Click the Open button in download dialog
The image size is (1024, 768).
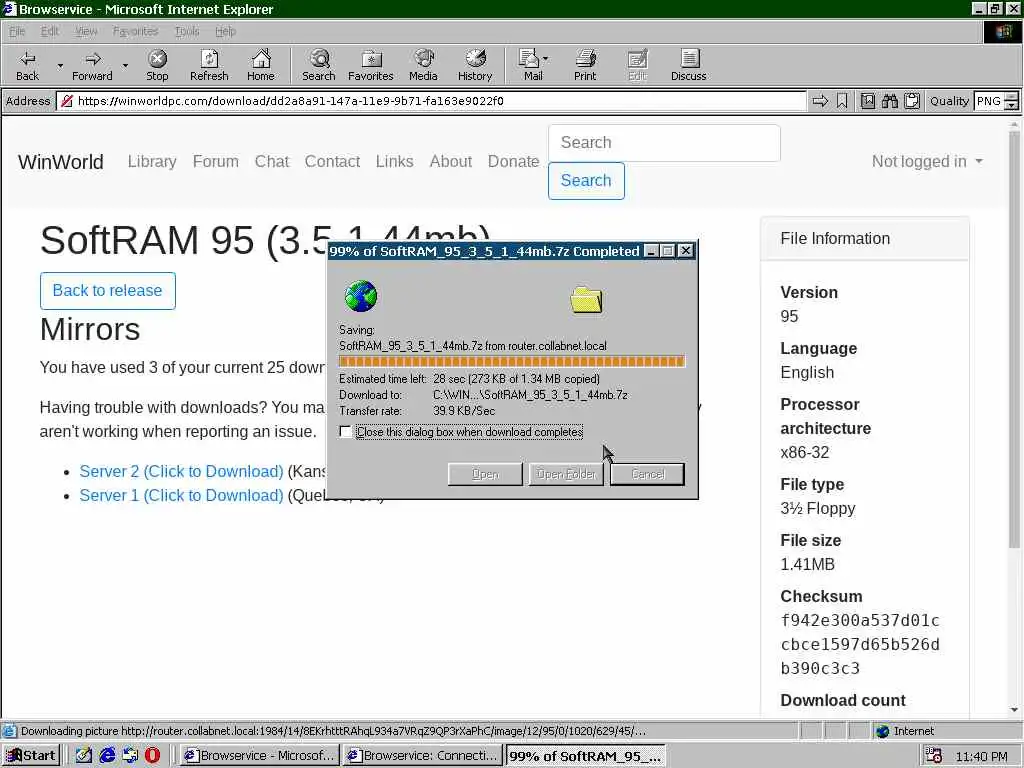[485, 474]
